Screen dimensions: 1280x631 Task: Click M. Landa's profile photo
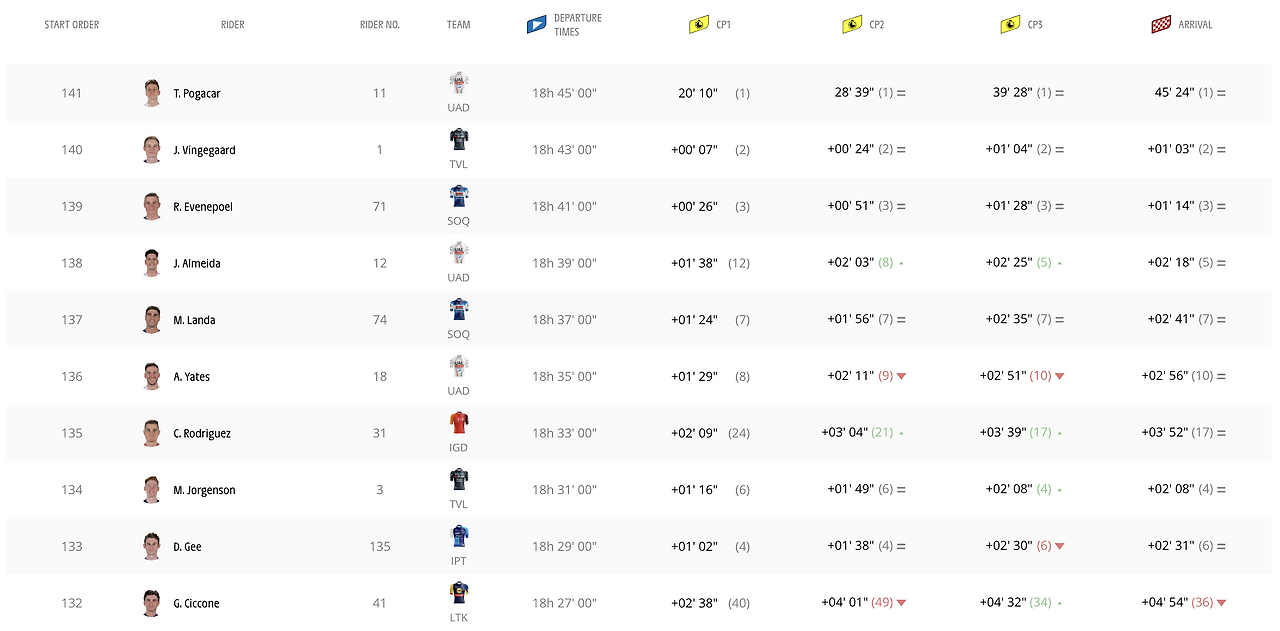[x=152, y=319]
